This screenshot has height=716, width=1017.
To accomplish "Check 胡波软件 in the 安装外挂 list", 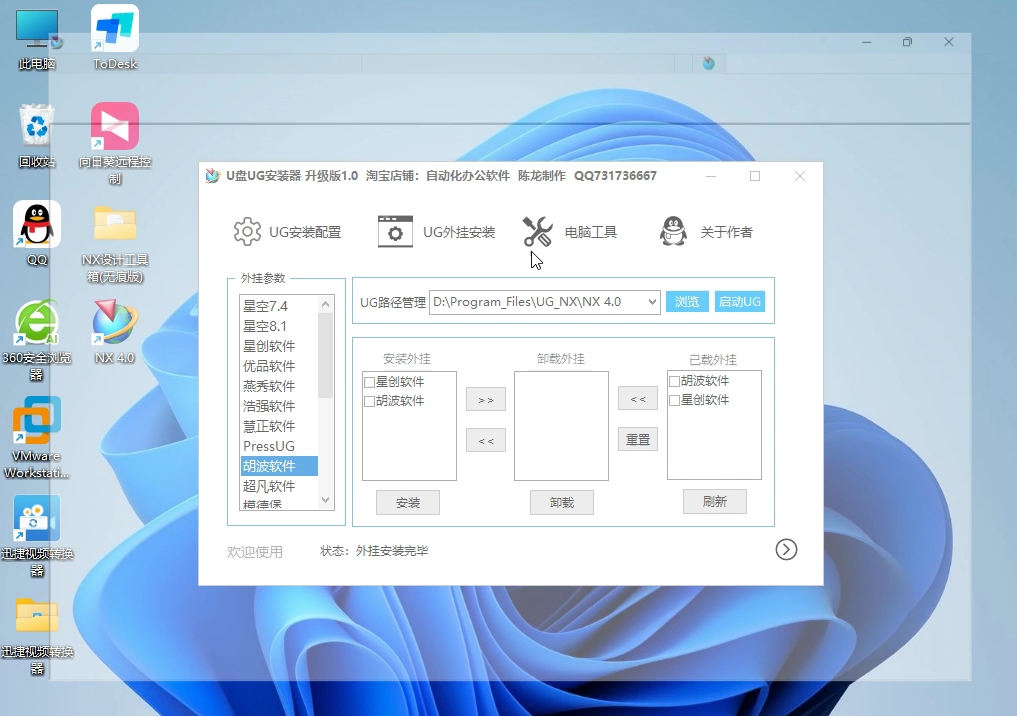I will (370, 401).
